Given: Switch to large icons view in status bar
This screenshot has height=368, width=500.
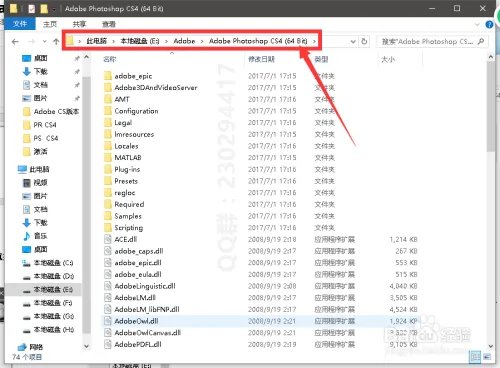Looking at the screenshot, I should click(487, 357).
